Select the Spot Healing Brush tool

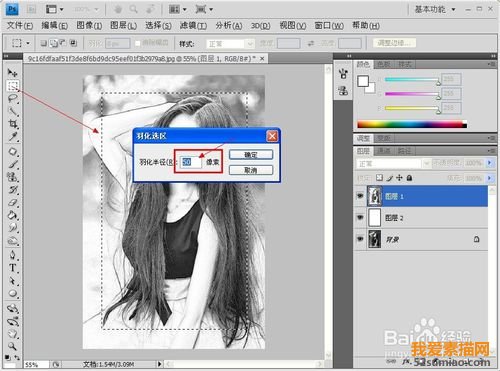(x=13, y=151)
